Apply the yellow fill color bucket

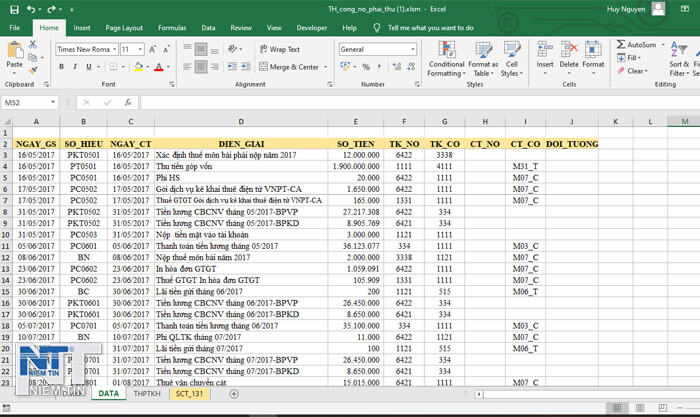tap(138, 67)
